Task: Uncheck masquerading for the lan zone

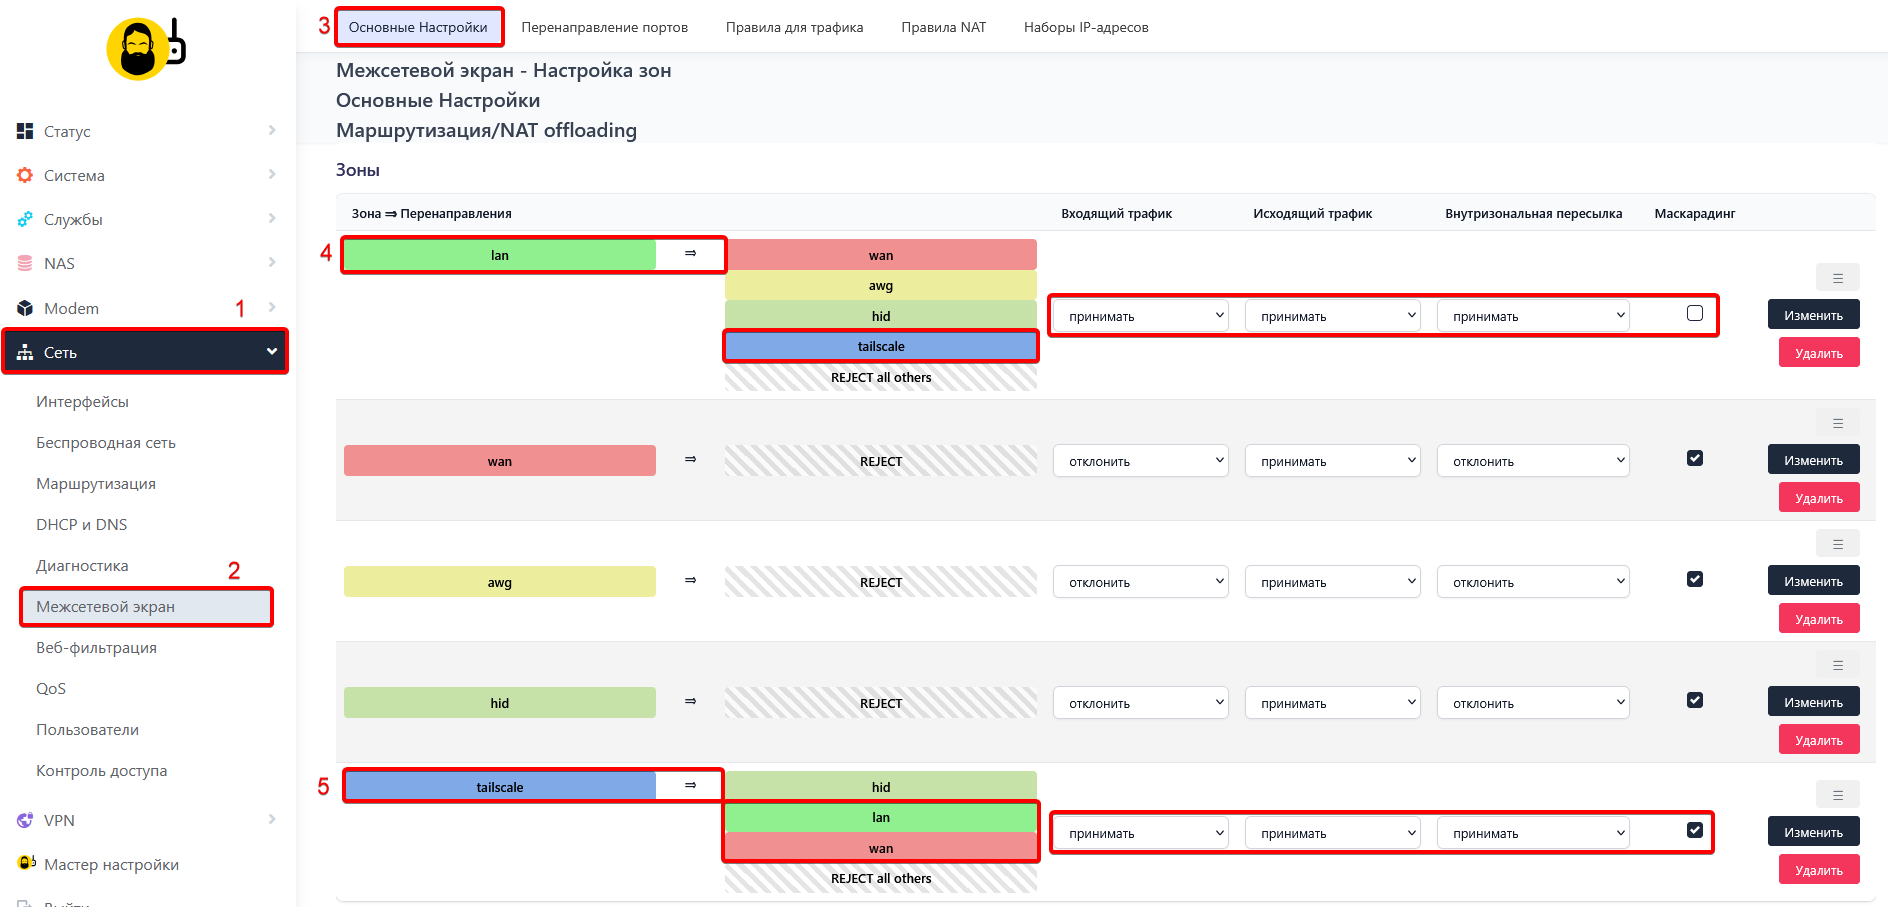Action: [x=1695, y=313]
